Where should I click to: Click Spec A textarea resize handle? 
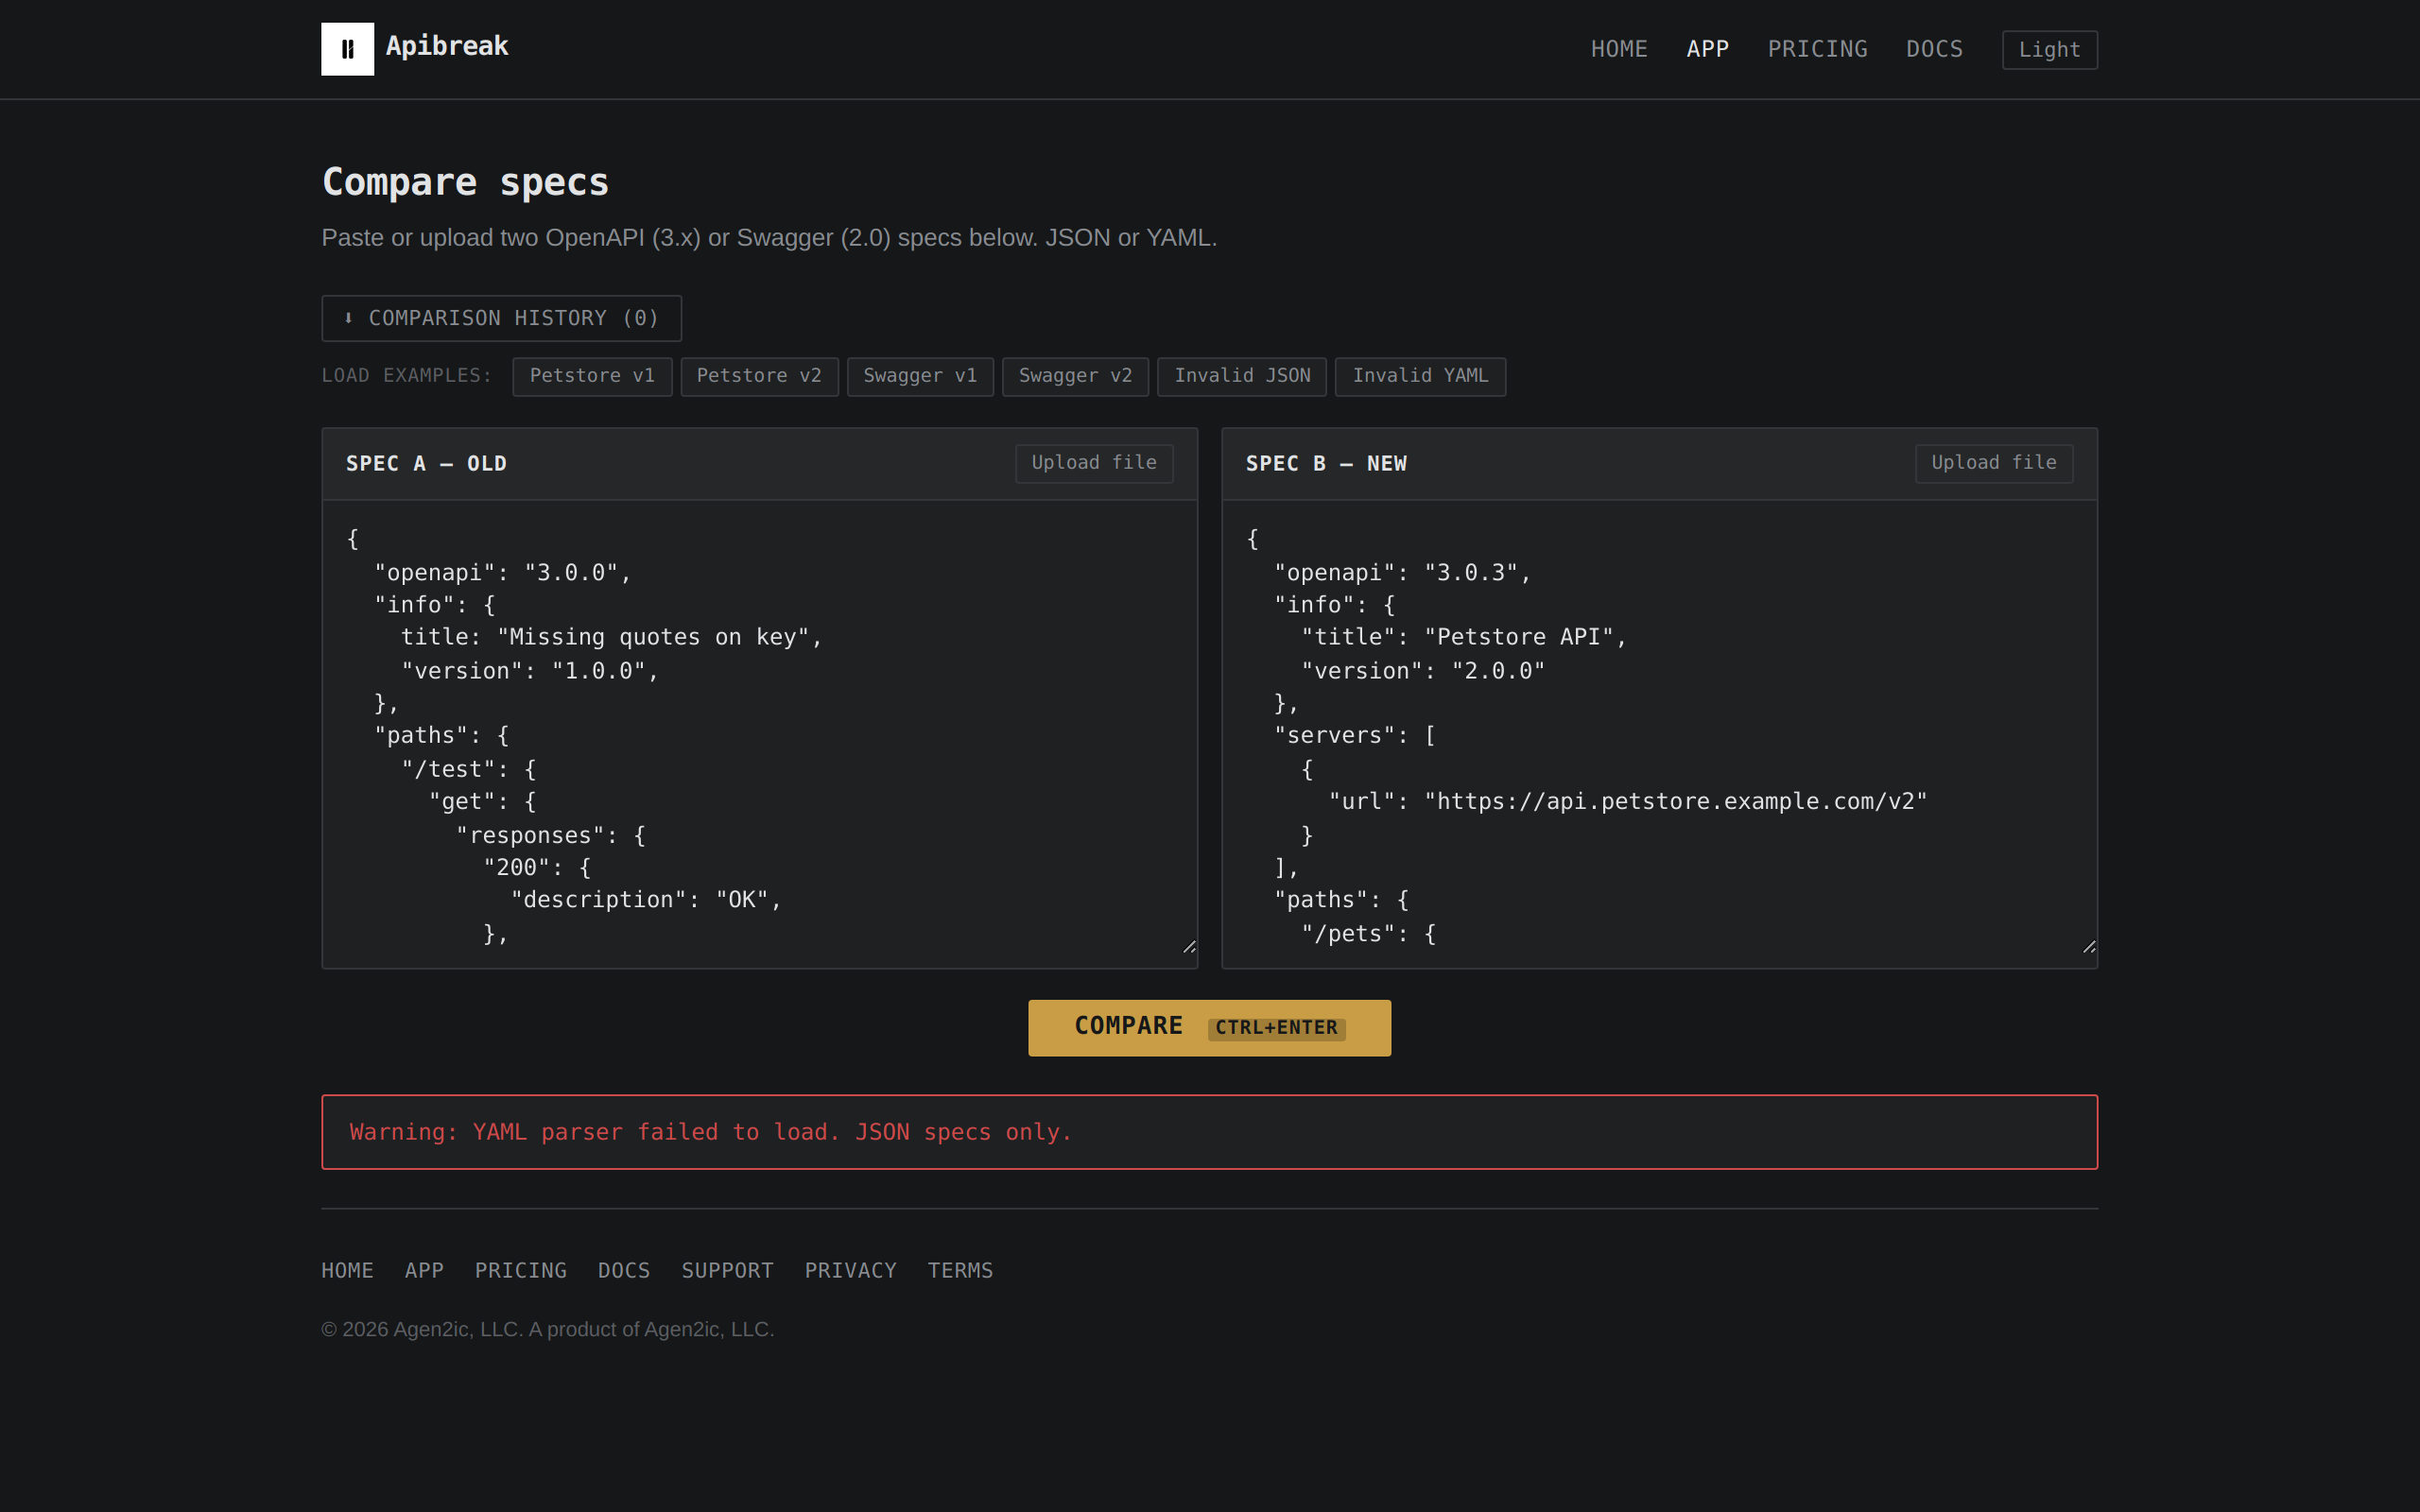click(x=1189, y=946)
